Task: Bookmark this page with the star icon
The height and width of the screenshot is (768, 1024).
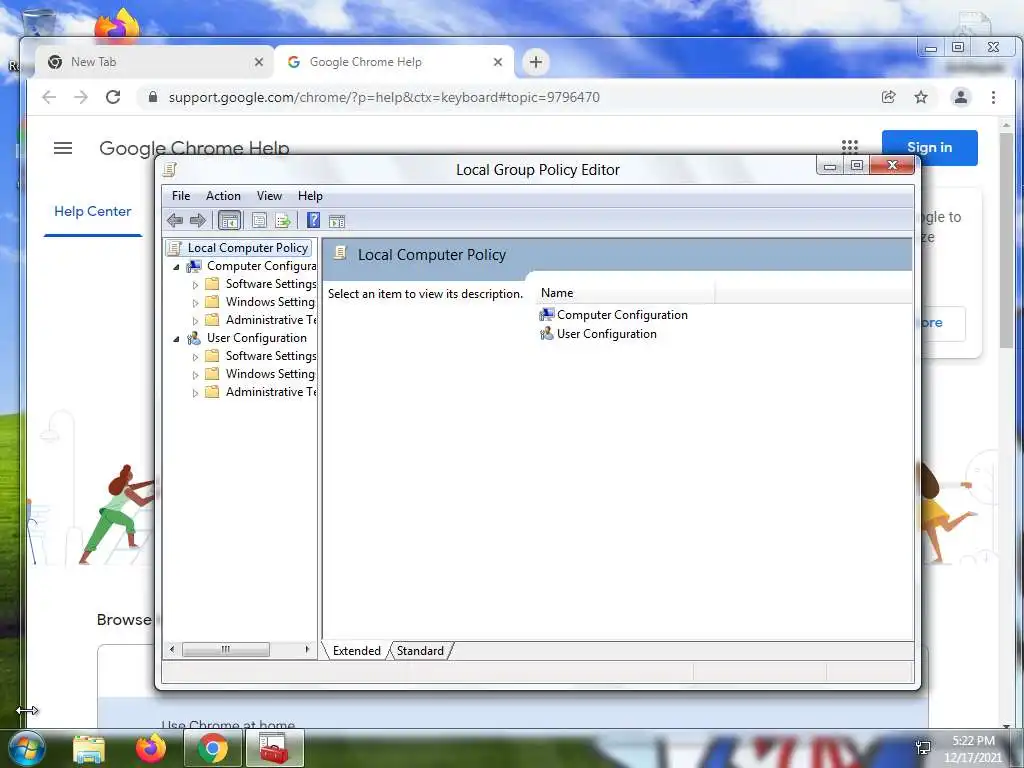Action: pos(921,97)
